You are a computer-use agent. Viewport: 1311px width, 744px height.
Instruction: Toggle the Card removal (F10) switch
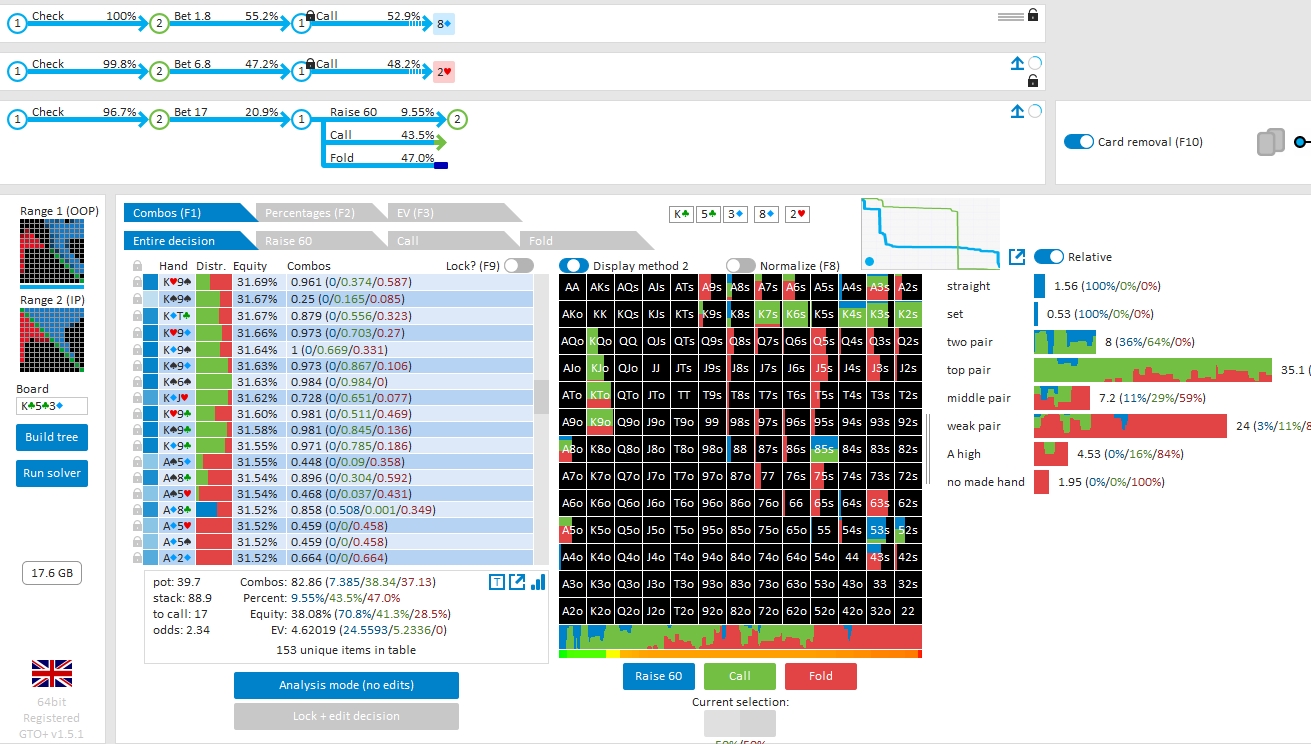(1079, 142)
